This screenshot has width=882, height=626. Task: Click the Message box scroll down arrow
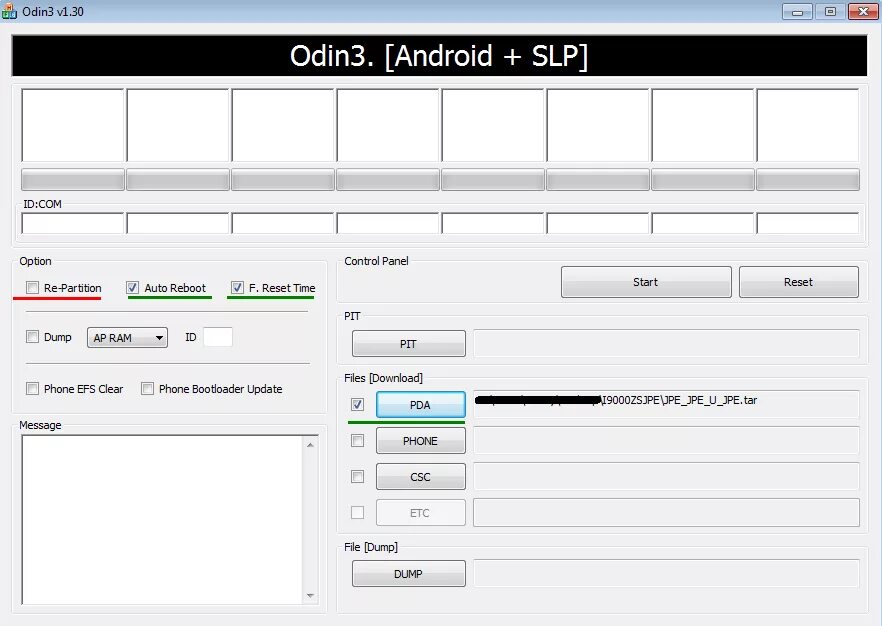(310, 595)
